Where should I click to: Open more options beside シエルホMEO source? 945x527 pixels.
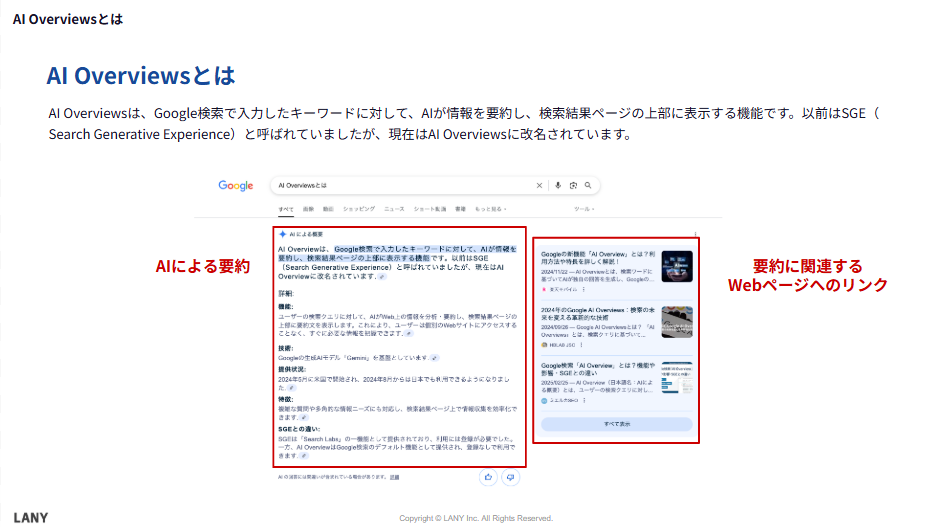[585, 400]
